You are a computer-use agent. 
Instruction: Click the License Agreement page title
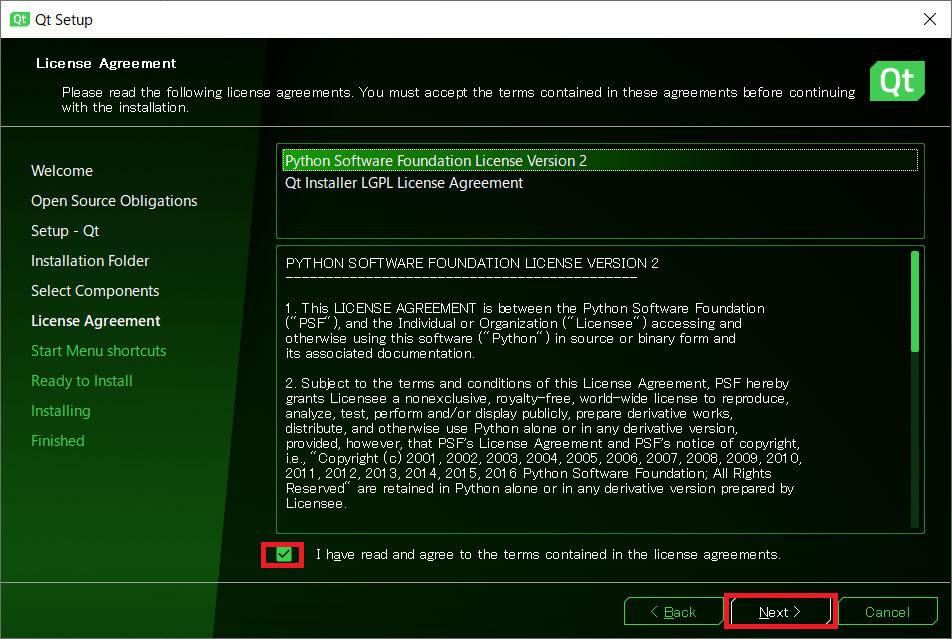[x=106, y=63]
